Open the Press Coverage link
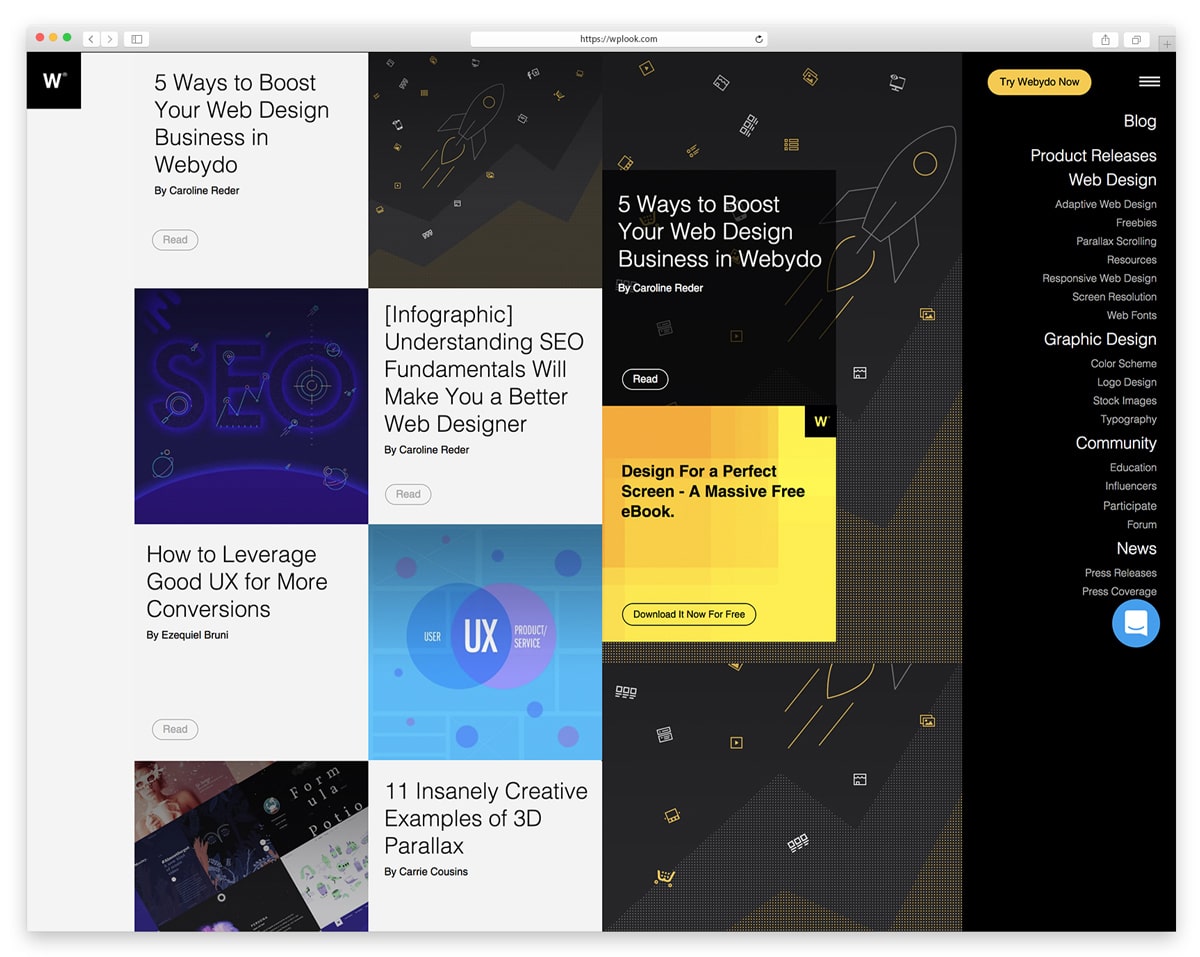Viewport: 1200px width, 957px height. point(1119,592)
